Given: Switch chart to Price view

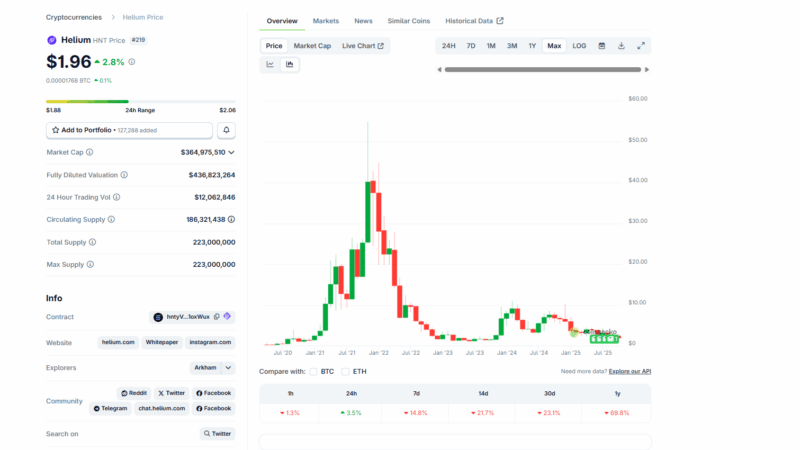Looking at the screenshot, I should pos(273,46).
